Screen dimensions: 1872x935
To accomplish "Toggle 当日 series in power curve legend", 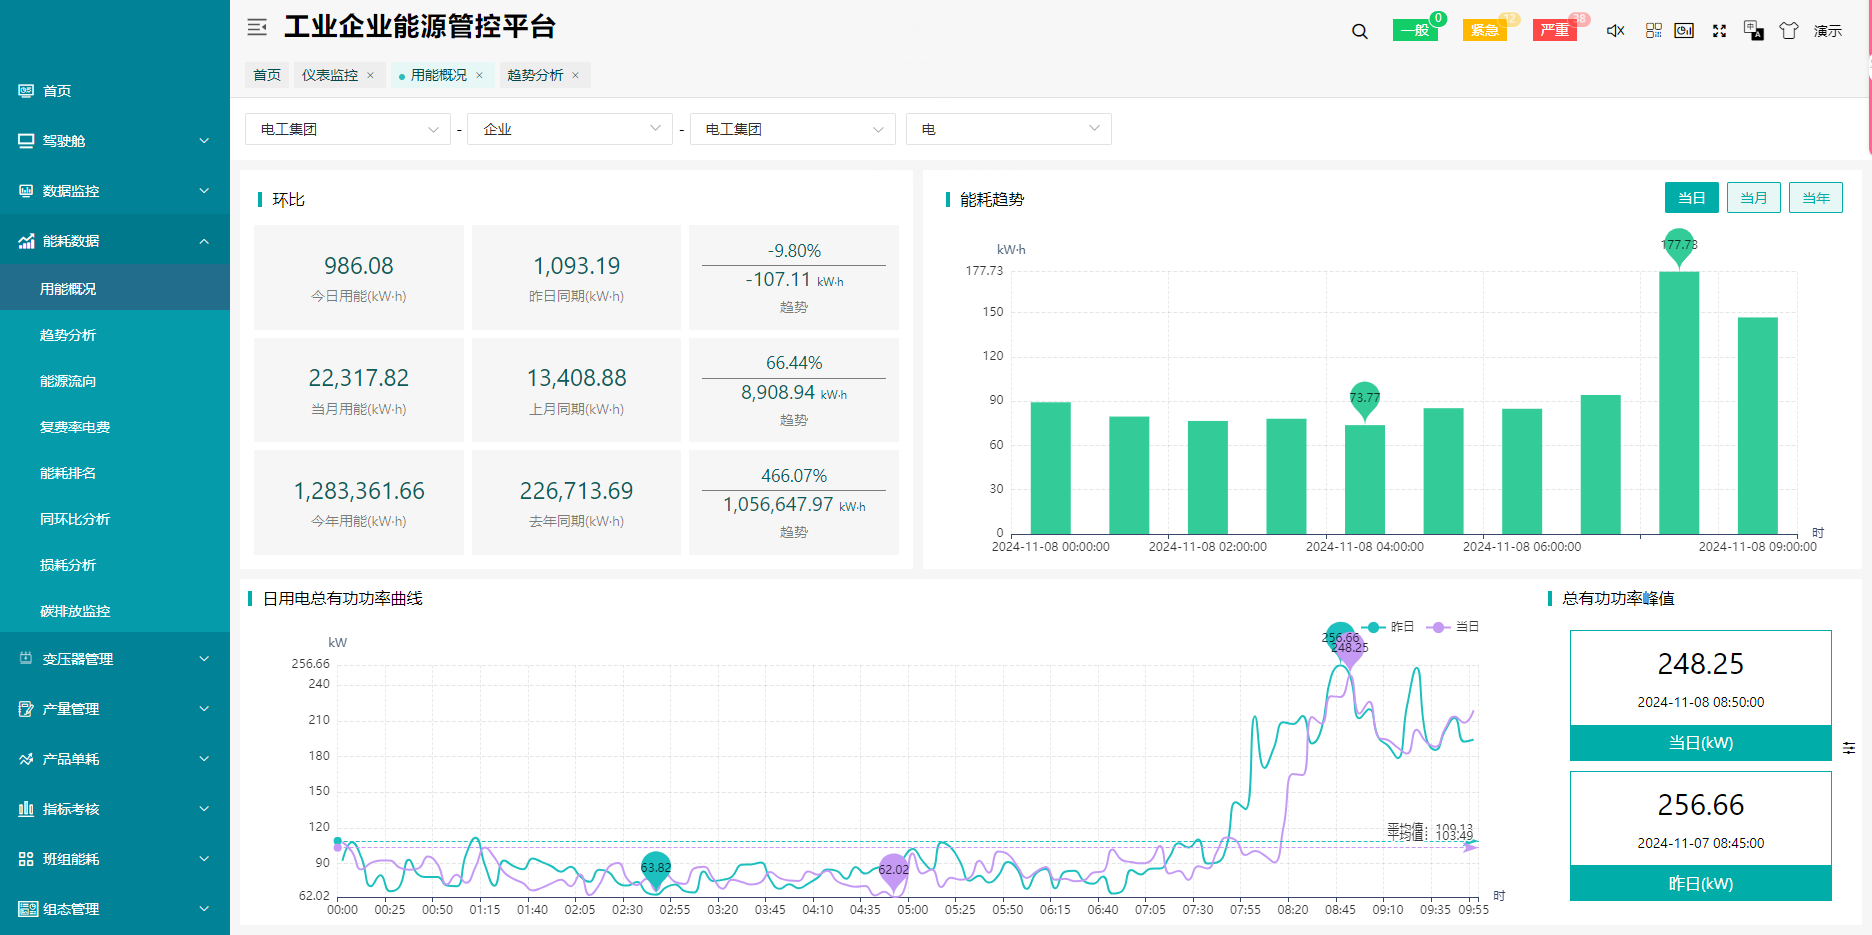I will click(1453, 627).
